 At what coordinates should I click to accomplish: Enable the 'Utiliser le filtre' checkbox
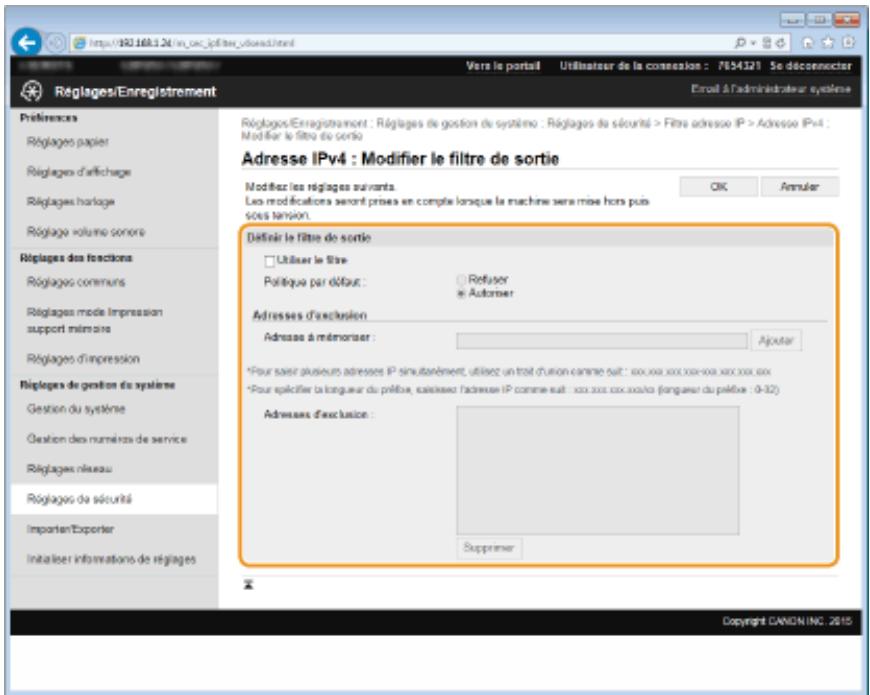coord(270,261)
